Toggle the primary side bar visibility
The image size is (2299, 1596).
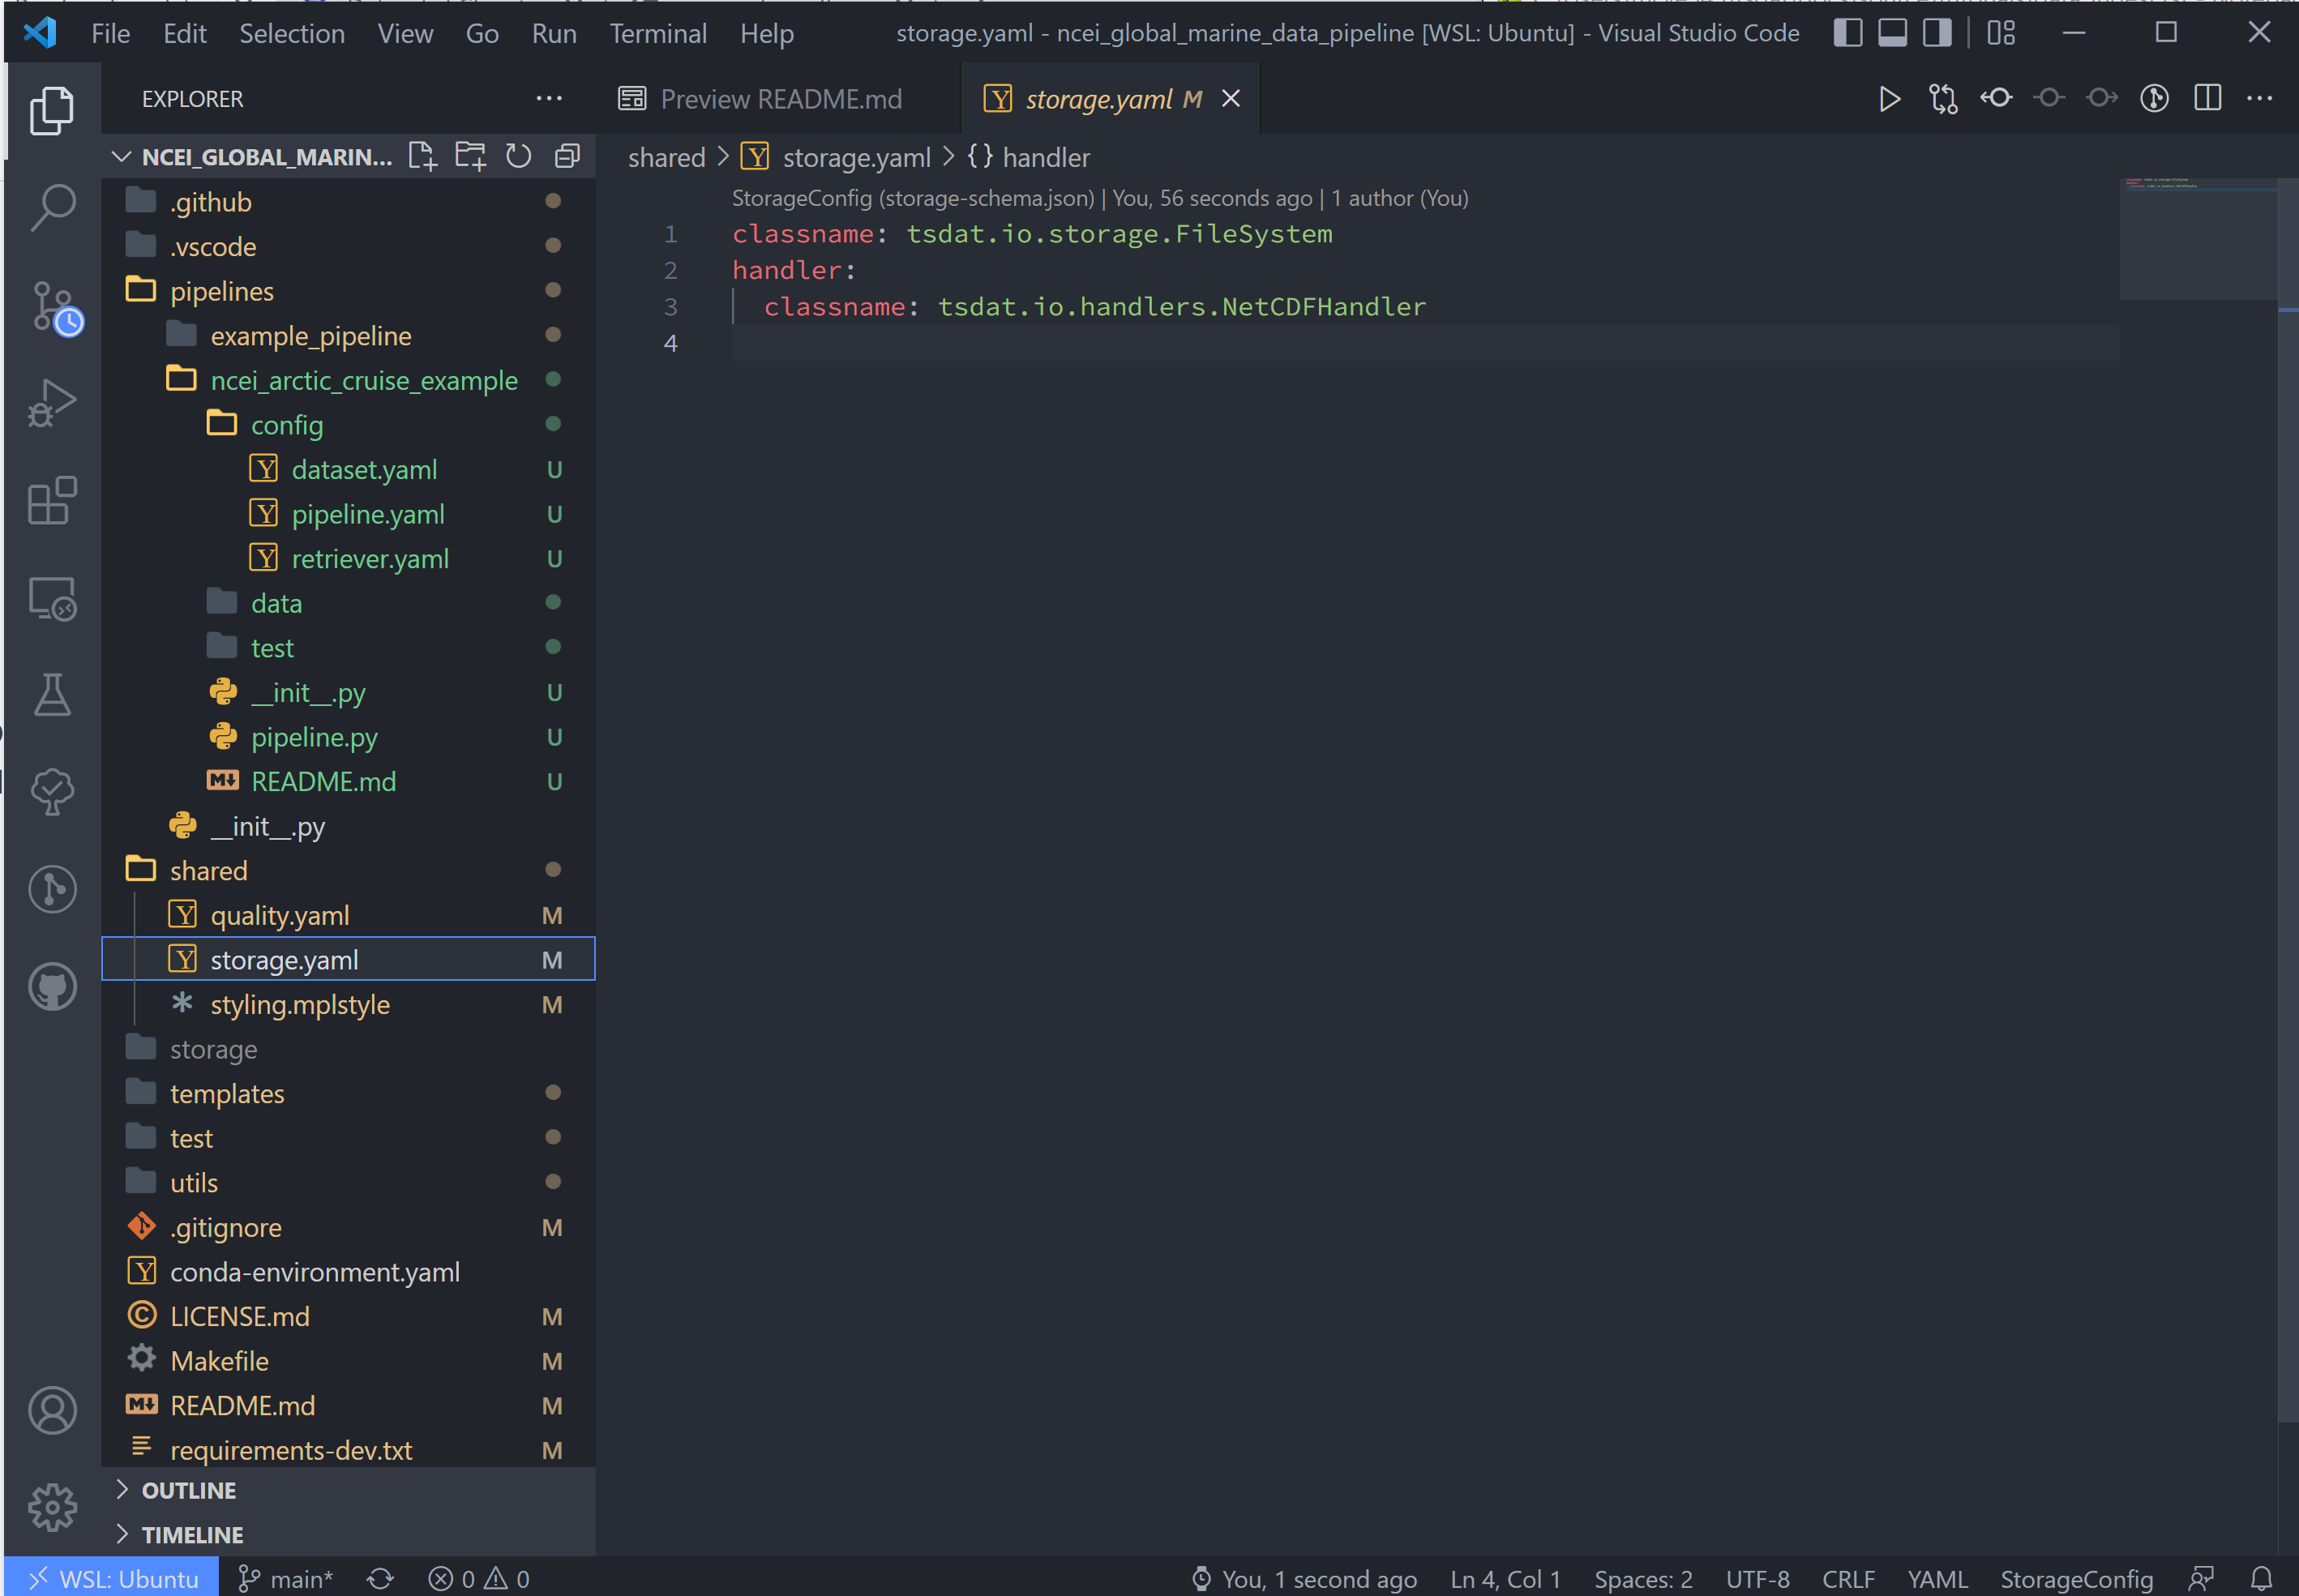tap(1848, 33)
